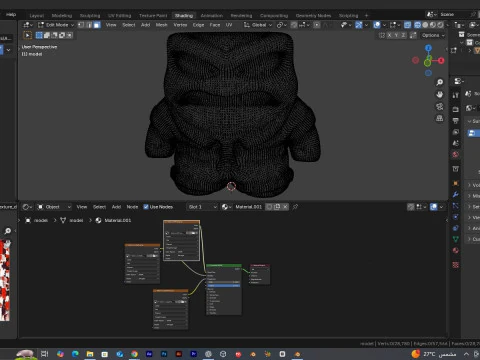Enable wireframe viewport shading
This screenshot has width=480, height=360.
417,25
